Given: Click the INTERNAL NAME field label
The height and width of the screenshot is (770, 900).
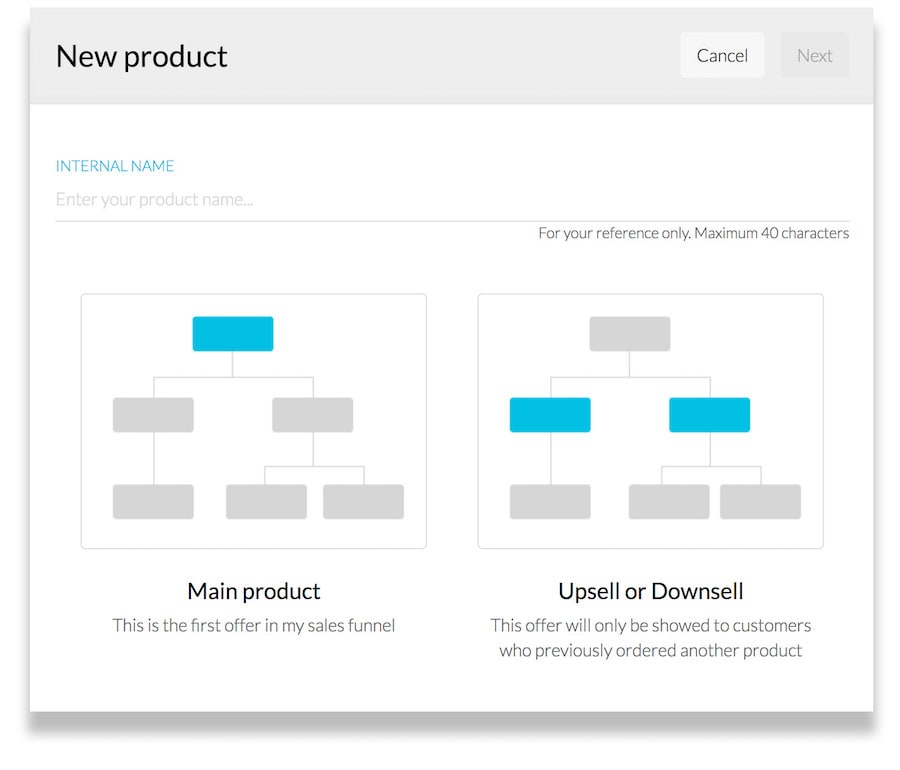Looking at the screenshot, I should pyautogui.click(x=115, y=166).
